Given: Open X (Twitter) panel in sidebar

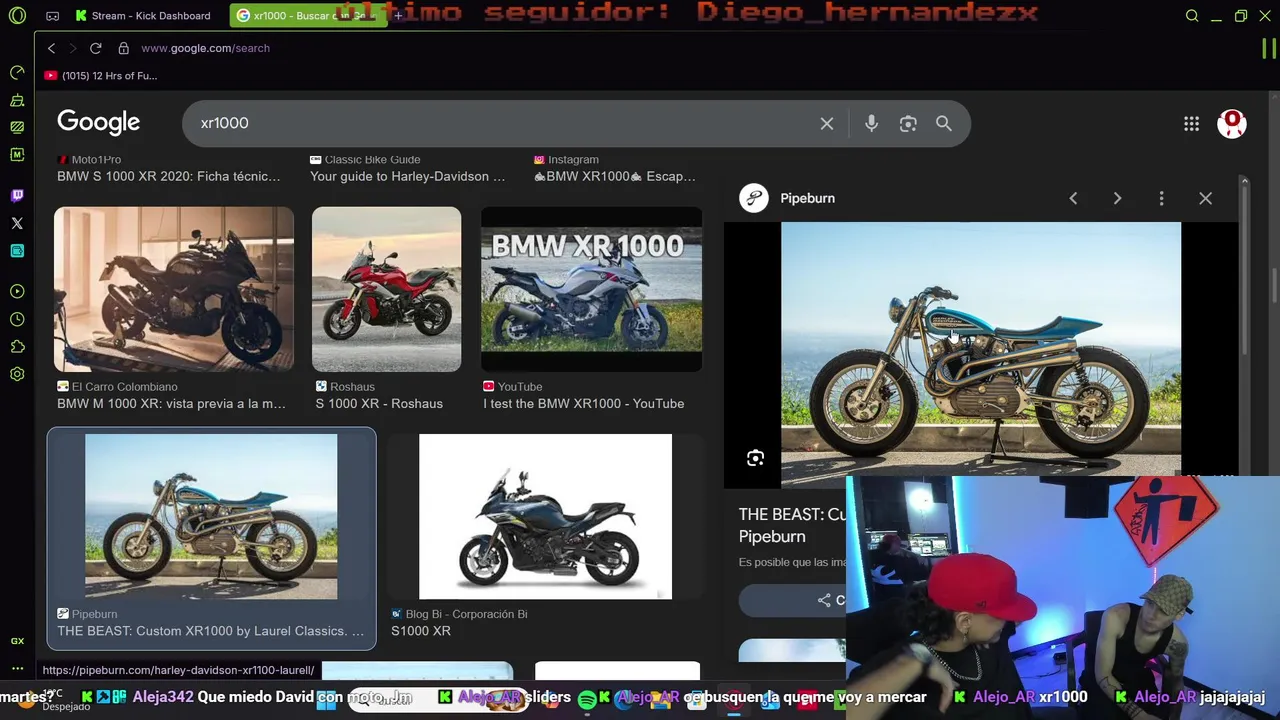Looking at the screenshot, I should pos(17,223).
